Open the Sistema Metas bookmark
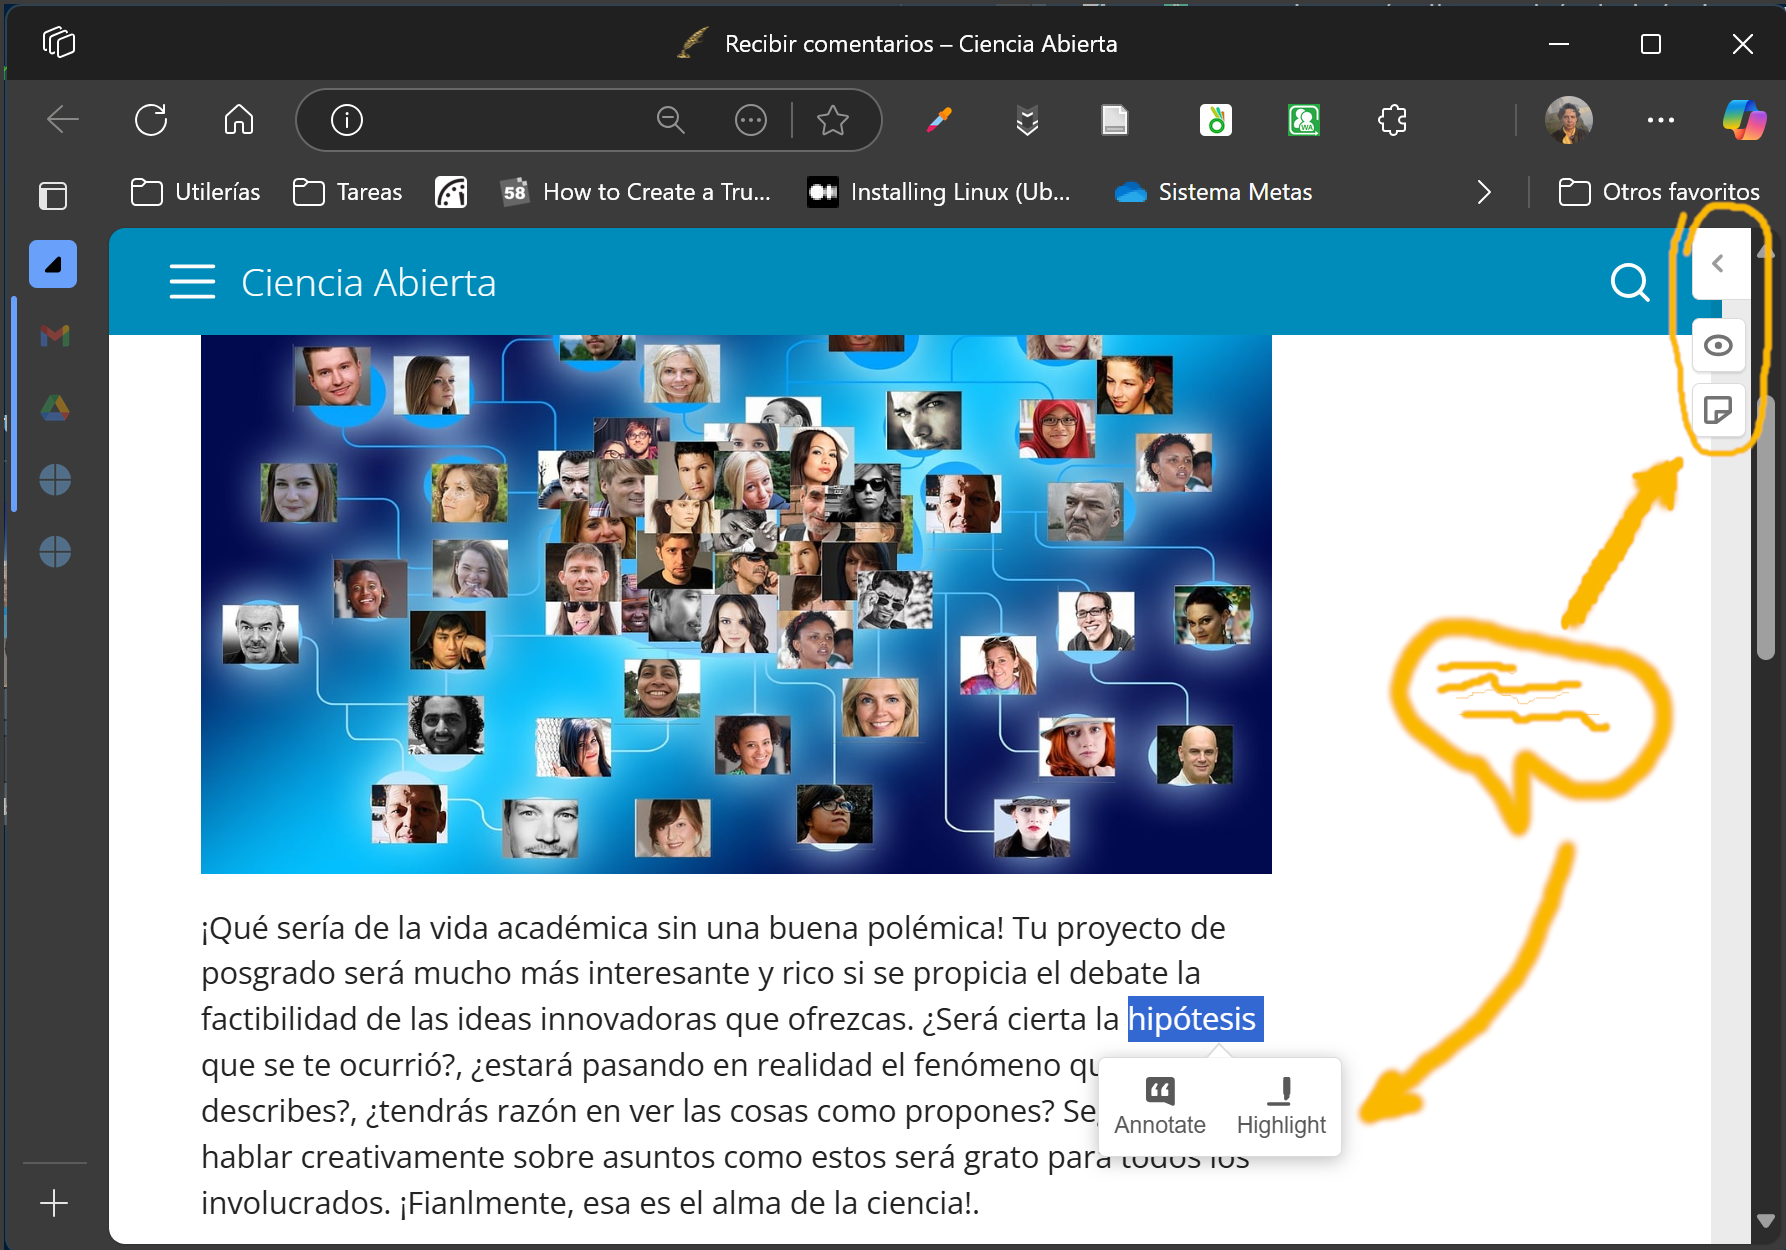The height and width of the screenshot is (1250, 1786). [1213, 192]
